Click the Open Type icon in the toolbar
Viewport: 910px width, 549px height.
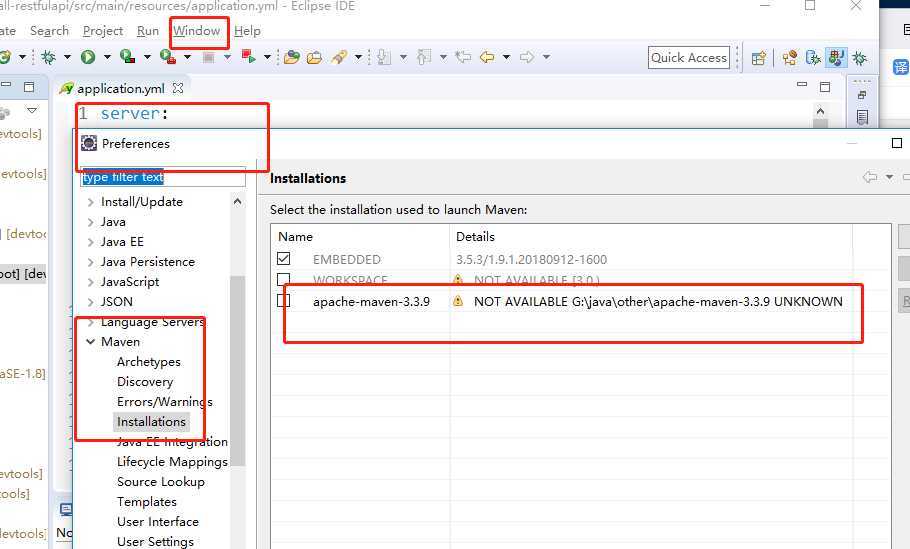click(292, 57)
